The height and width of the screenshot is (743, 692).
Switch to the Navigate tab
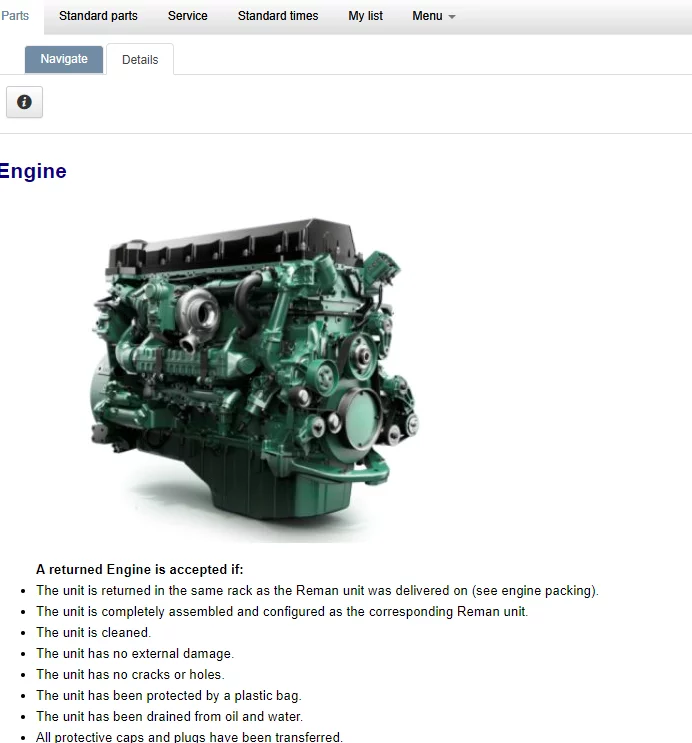pyautogui.click(x=64, y=59)
